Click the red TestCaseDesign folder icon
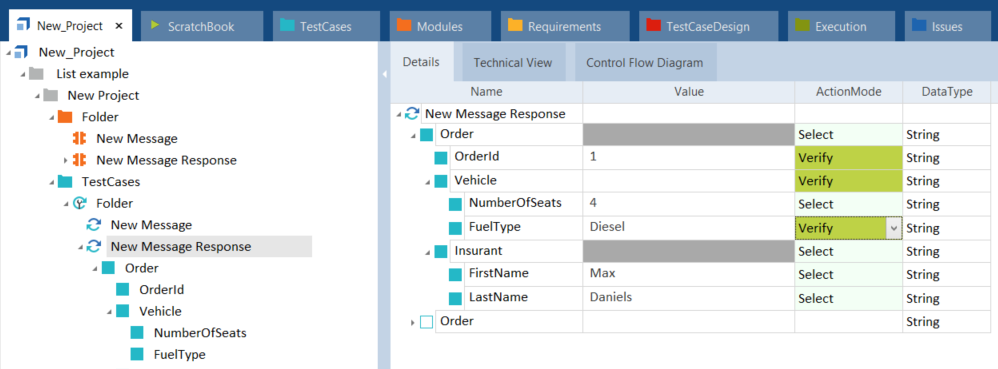998x369 pixels. click(653, 25)
